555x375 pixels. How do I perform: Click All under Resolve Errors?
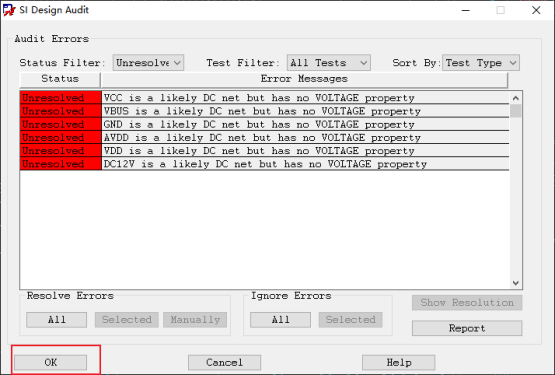coord(57,320)
